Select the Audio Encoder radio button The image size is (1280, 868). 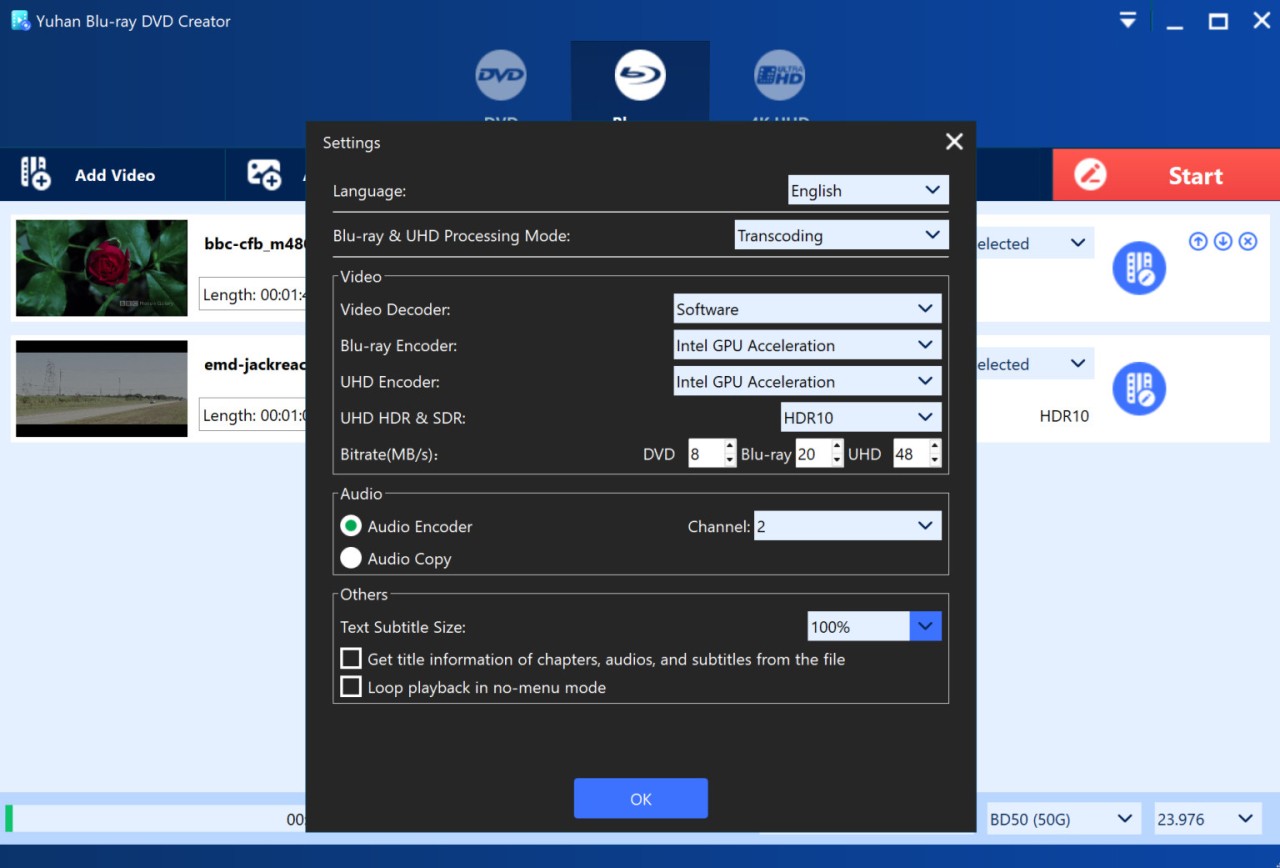351,526
